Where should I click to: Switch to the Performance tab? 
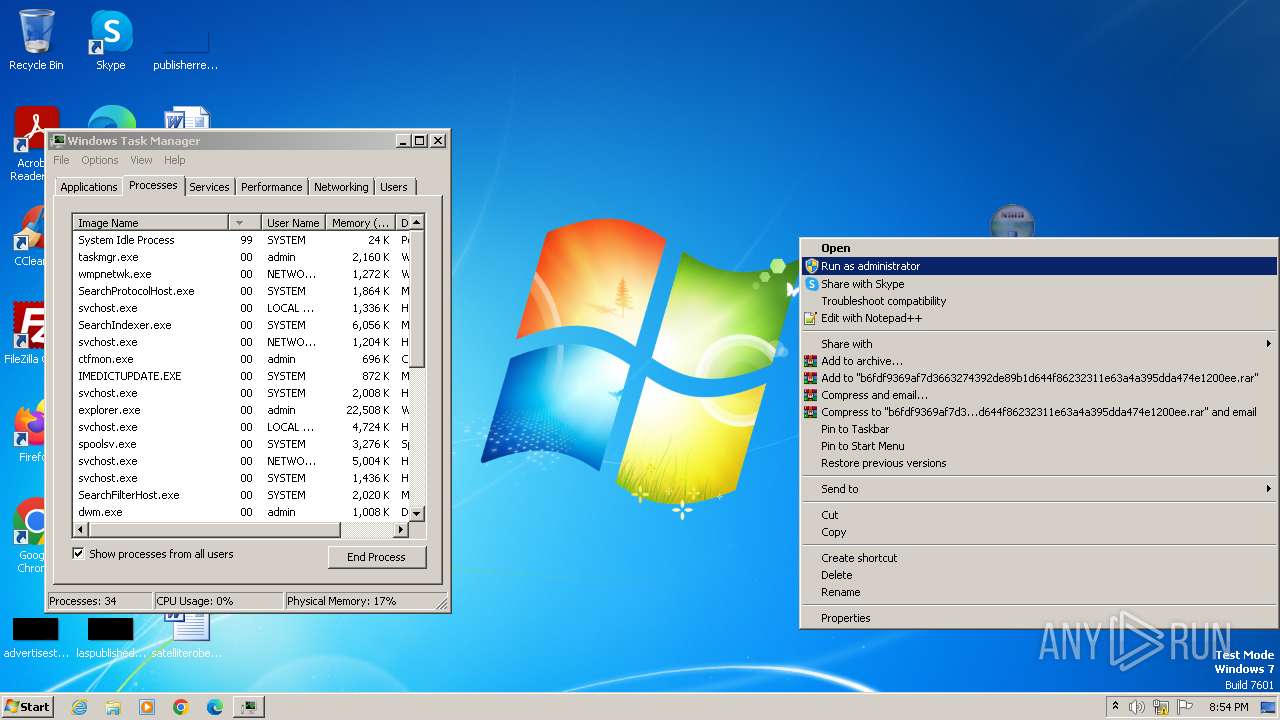tap(272, 187)
